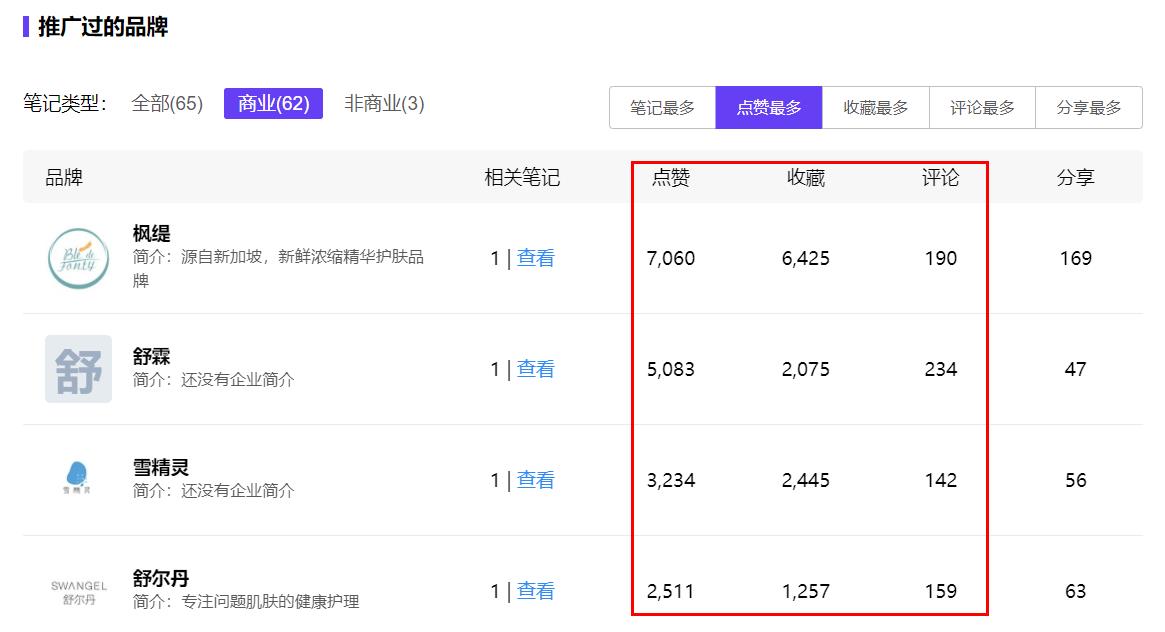This screenshot has width=1165, height=632.
Task: Open 查看 link for 舒霖 notes
Action: (535, 369)
